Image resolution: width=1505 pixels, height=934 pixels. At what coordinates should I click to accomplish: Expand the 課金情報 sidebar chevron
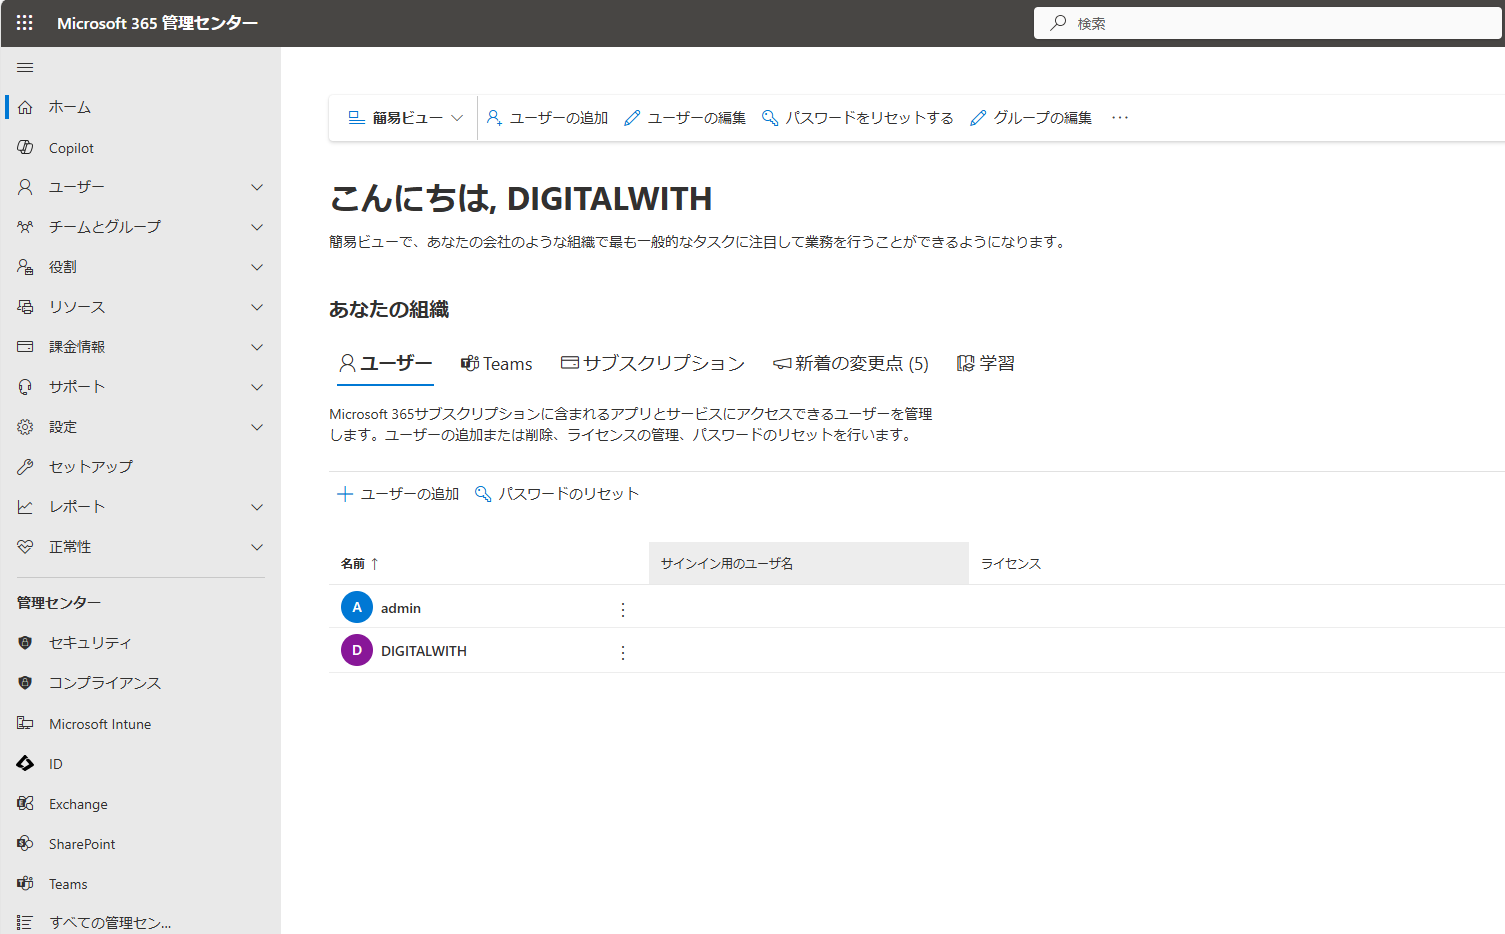point(257,347)
